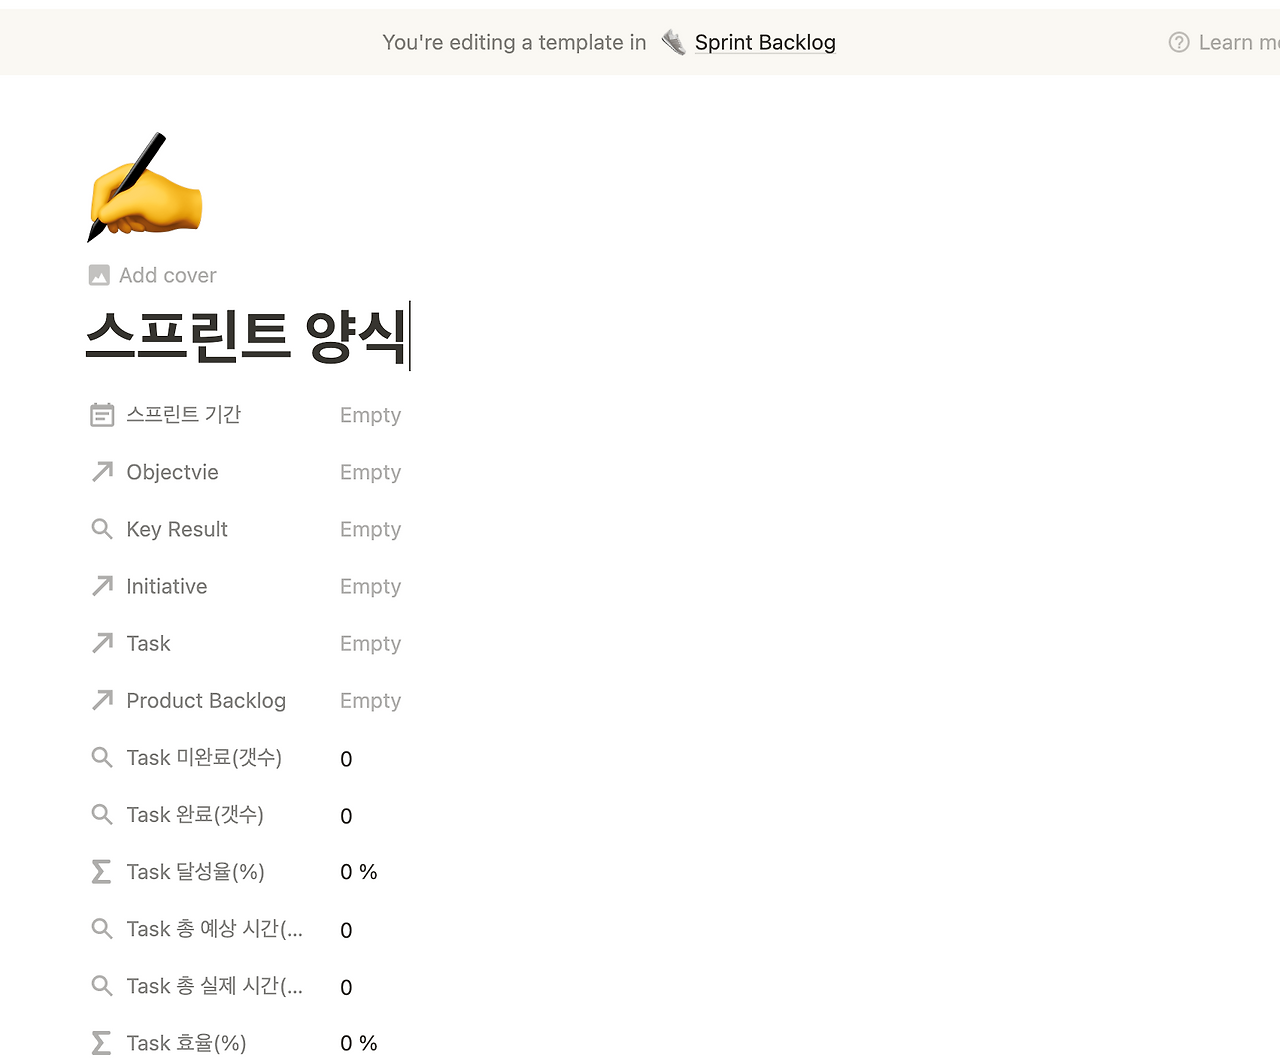
Task: Click relation arrow icon beside Task
Action: coord(101,643)
